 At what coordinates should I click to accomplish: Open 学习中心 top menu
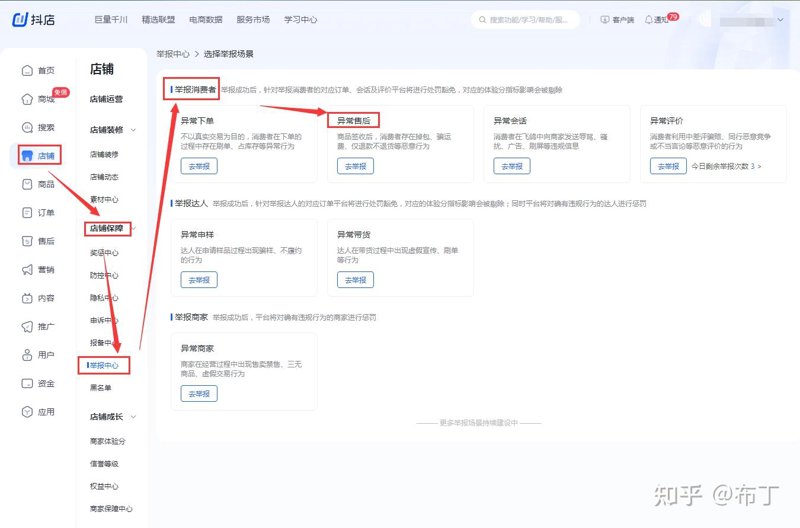(301, 19)
